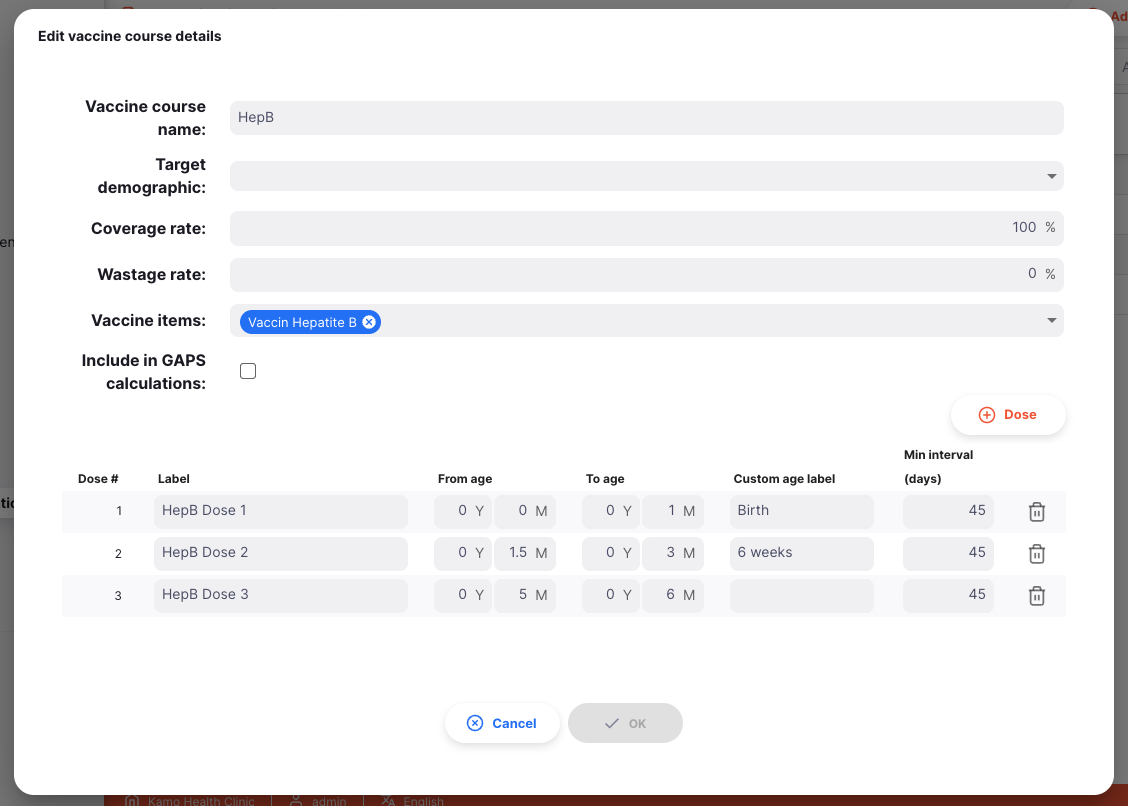Click the Edit vaccine course details title
Screen dimensions: 1128x806
coord(129,36)
